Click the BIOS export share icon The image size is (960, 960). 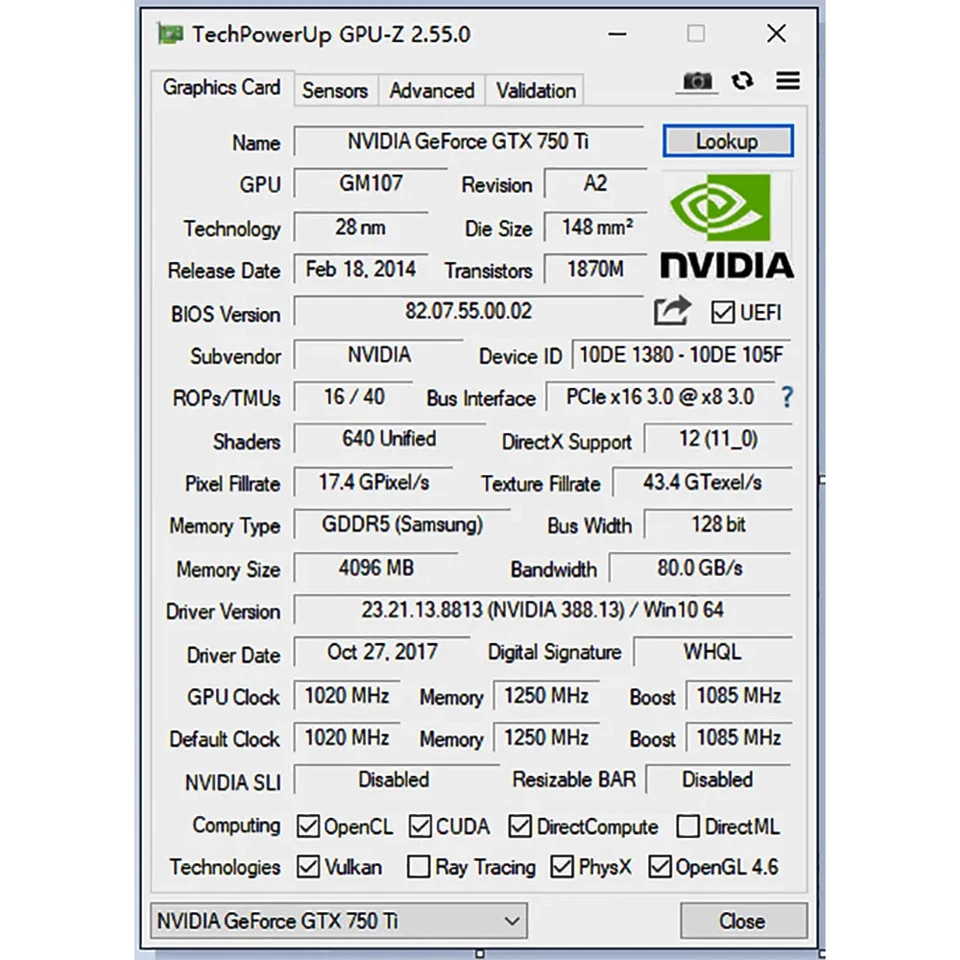672,312
